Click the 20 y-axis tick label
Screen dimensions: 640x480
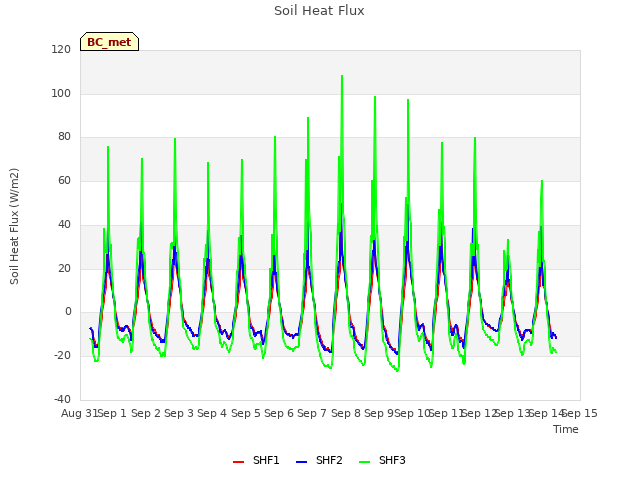click(x=64, y=269)
